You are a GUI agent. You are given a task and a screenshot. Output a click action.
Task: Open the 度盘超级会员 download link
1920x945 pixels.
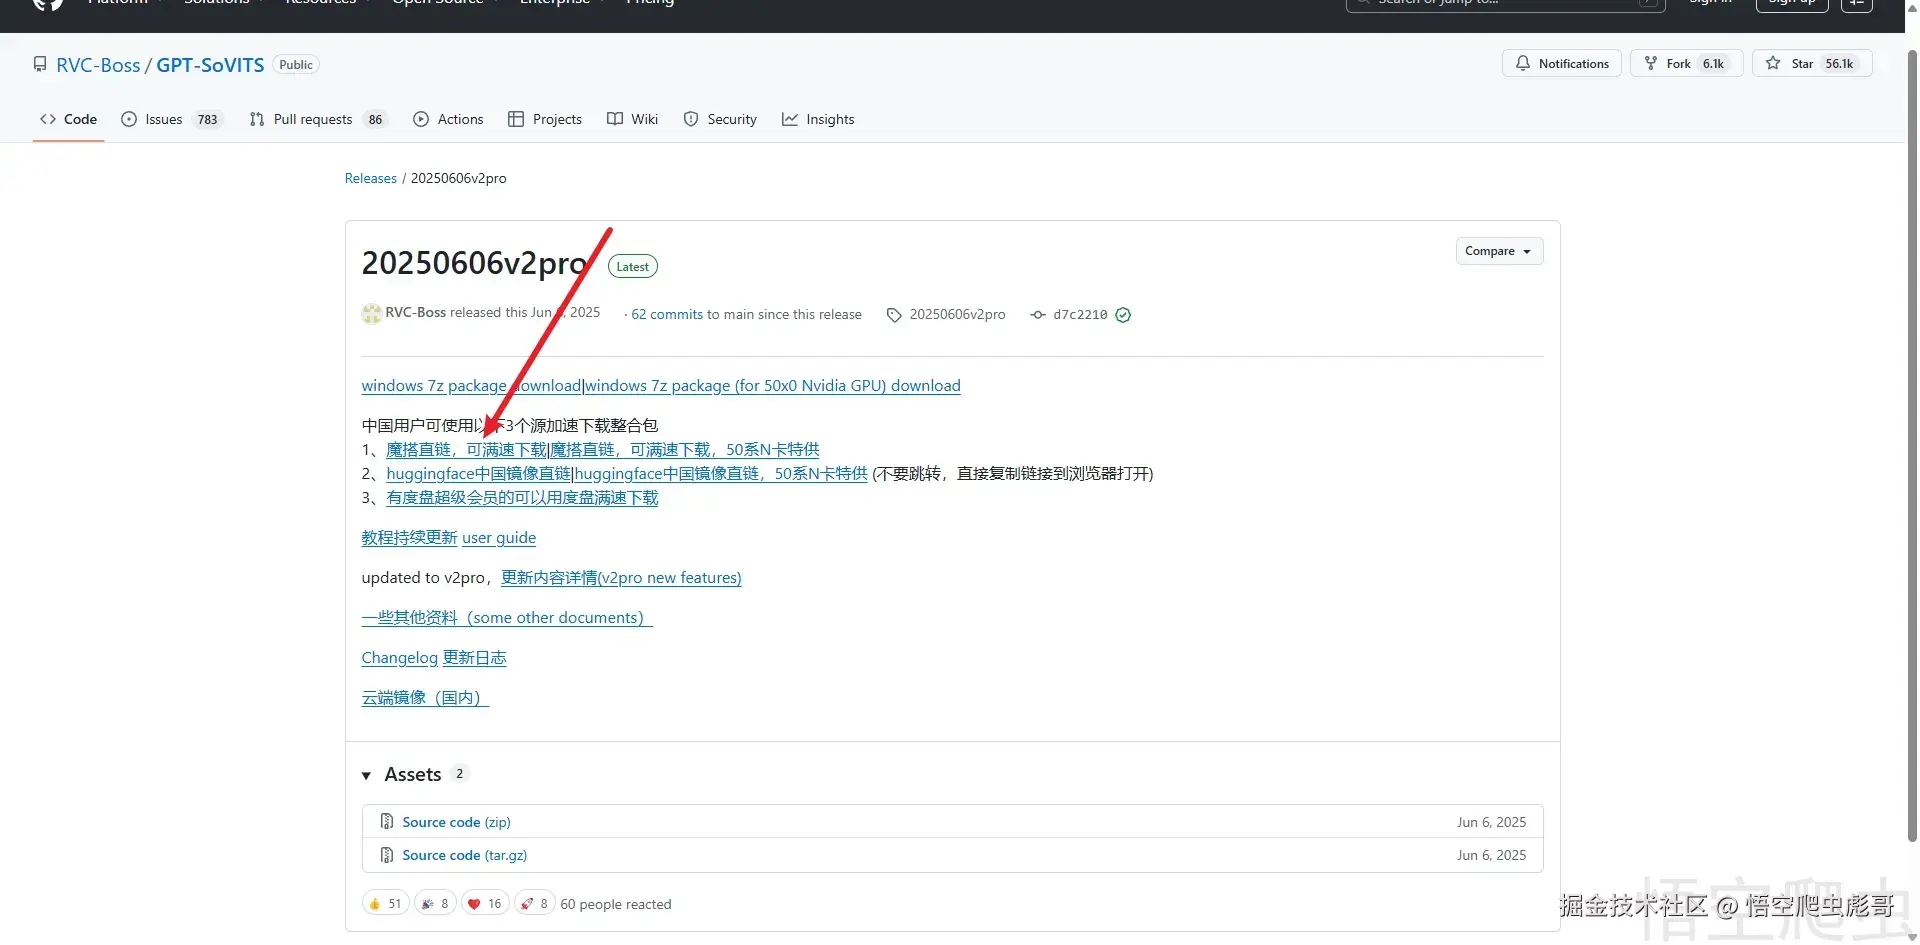pyautogui.click(x=523, y=498)
